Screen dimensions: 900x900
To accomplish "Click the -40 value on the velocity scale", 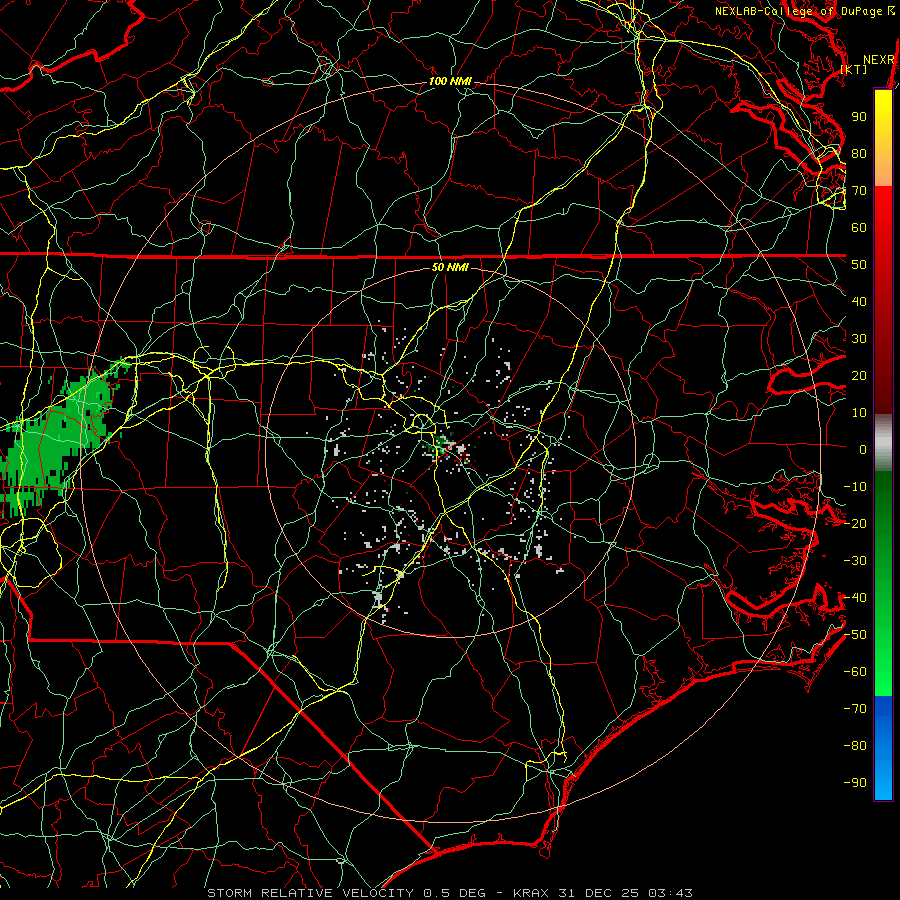I will click(855, 598).
